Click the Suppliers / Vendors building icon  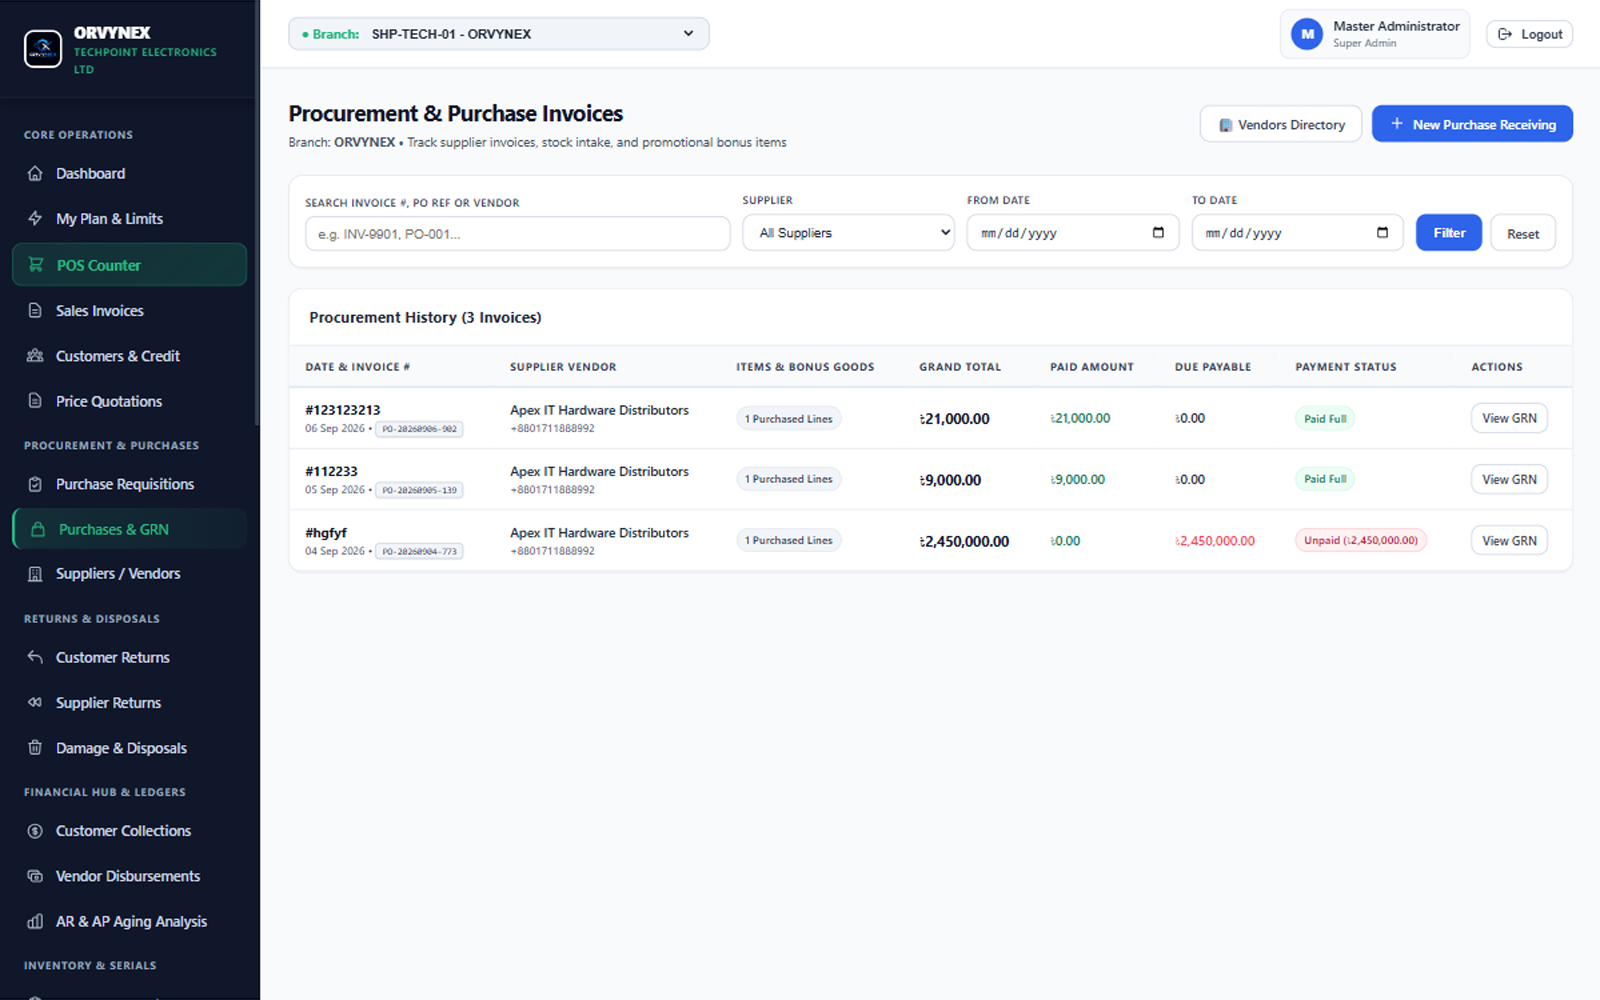click(x=35, y=574)
